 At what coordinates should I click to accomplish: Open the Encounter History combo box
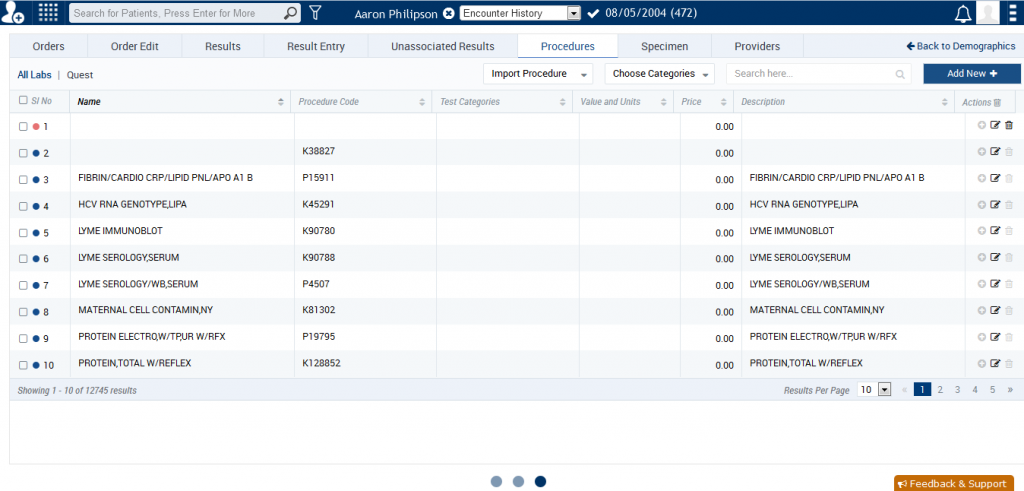pyautogui.click(x=519, y=14)
